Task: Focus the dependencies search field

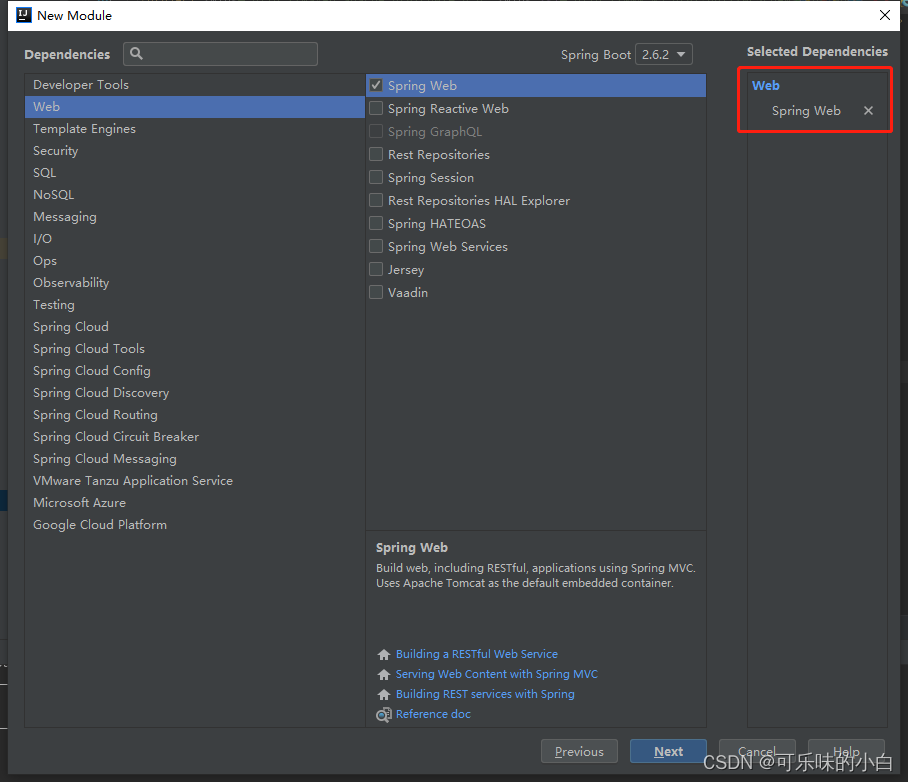Action: pyautogui.click(x=220, y=54)
